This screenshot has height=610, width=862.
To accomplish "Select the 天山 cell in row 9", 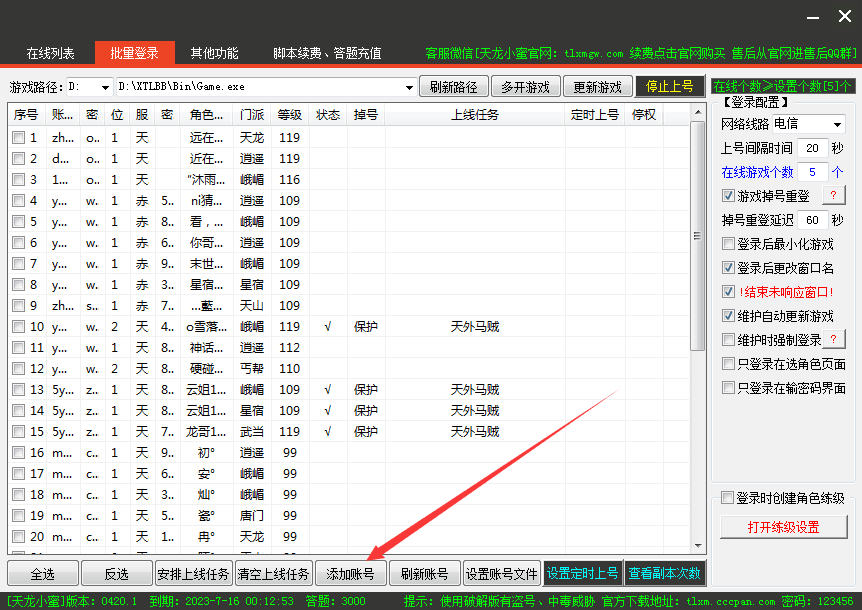I will pos(252,306).
